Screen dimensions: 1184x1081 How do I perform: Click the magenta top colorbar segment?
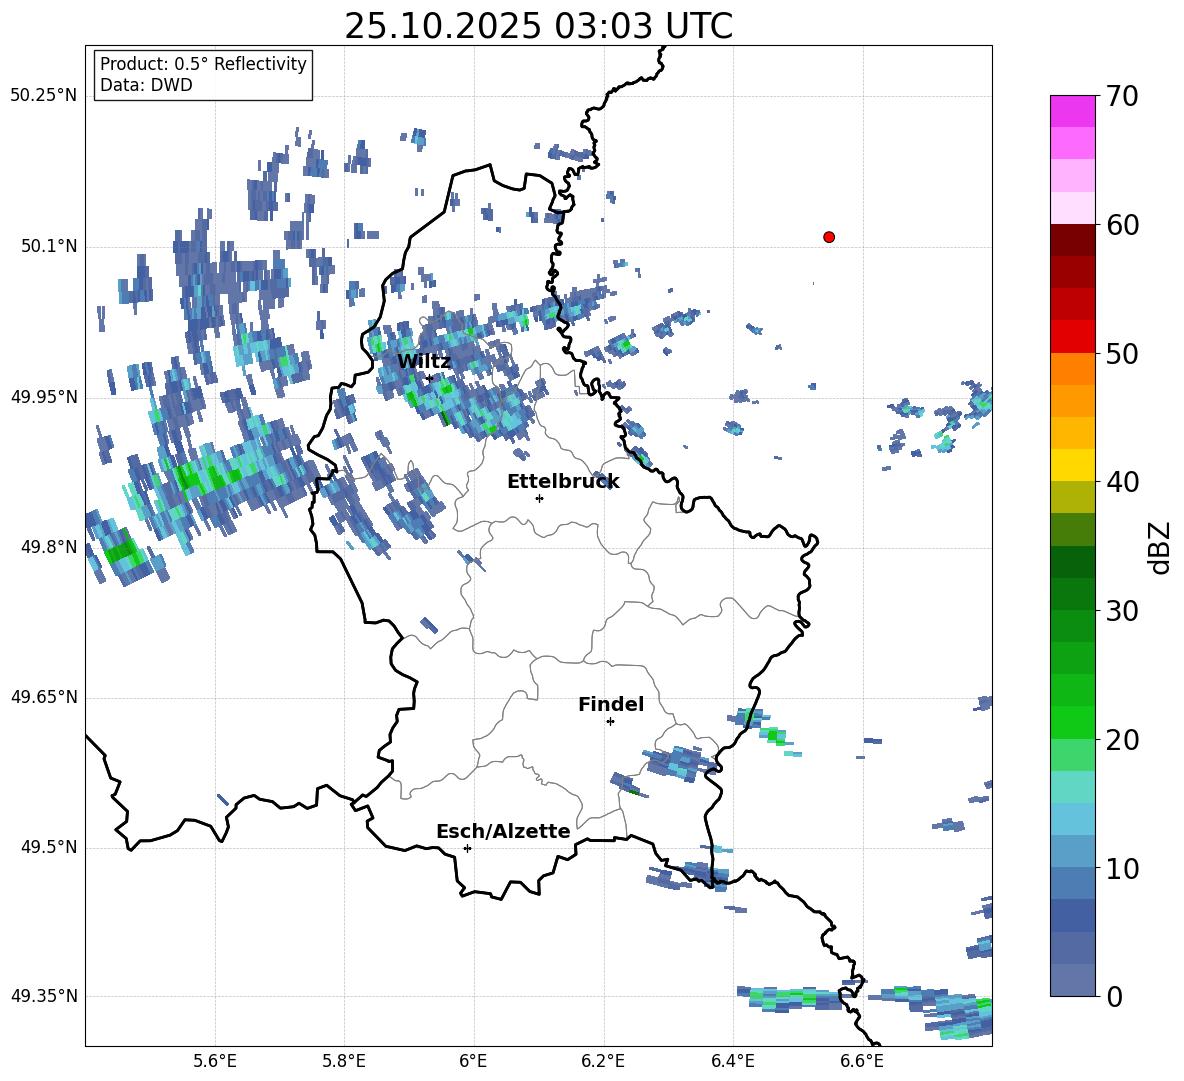point(1072,112)
